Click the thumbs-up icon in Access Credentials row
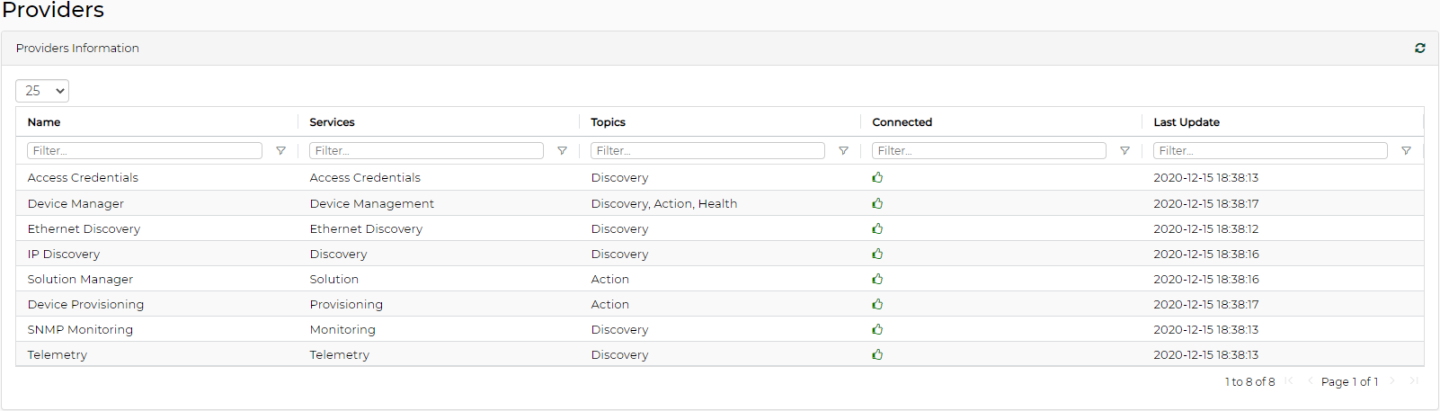This screenshot has height=411, width=1440. (878, 178)
